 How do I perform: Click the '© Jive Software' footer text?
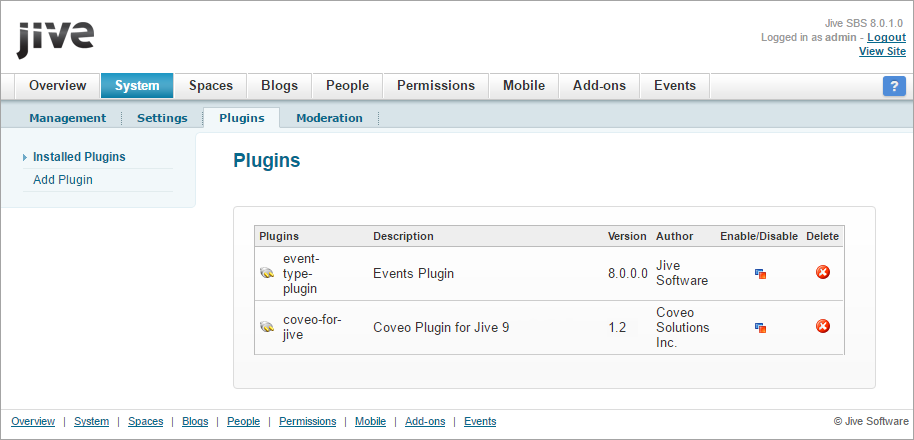pos(870,421)
